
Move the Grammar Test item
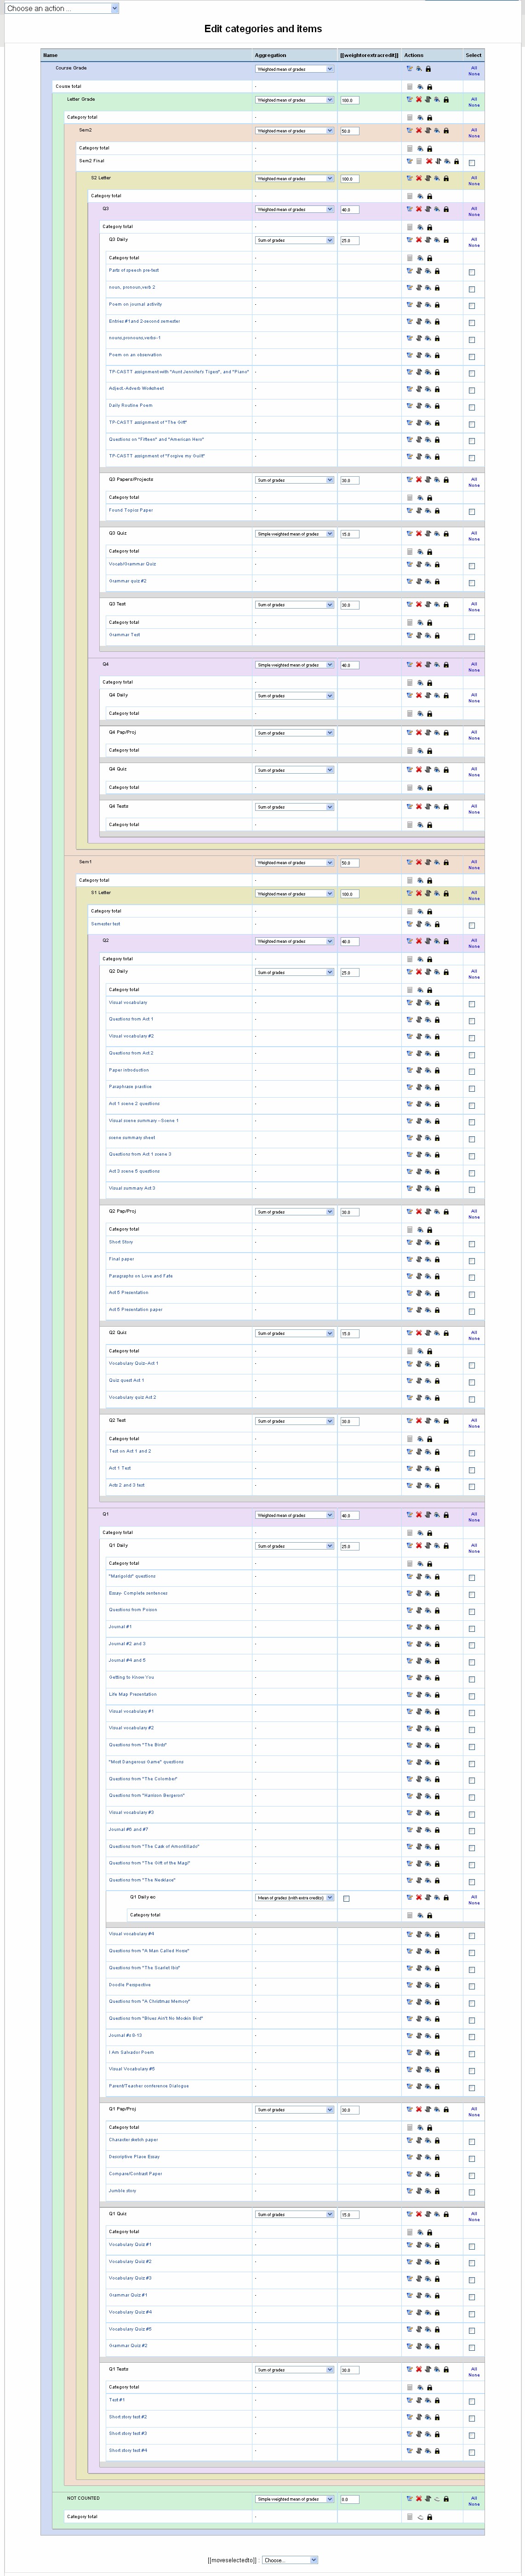point(419,635)
